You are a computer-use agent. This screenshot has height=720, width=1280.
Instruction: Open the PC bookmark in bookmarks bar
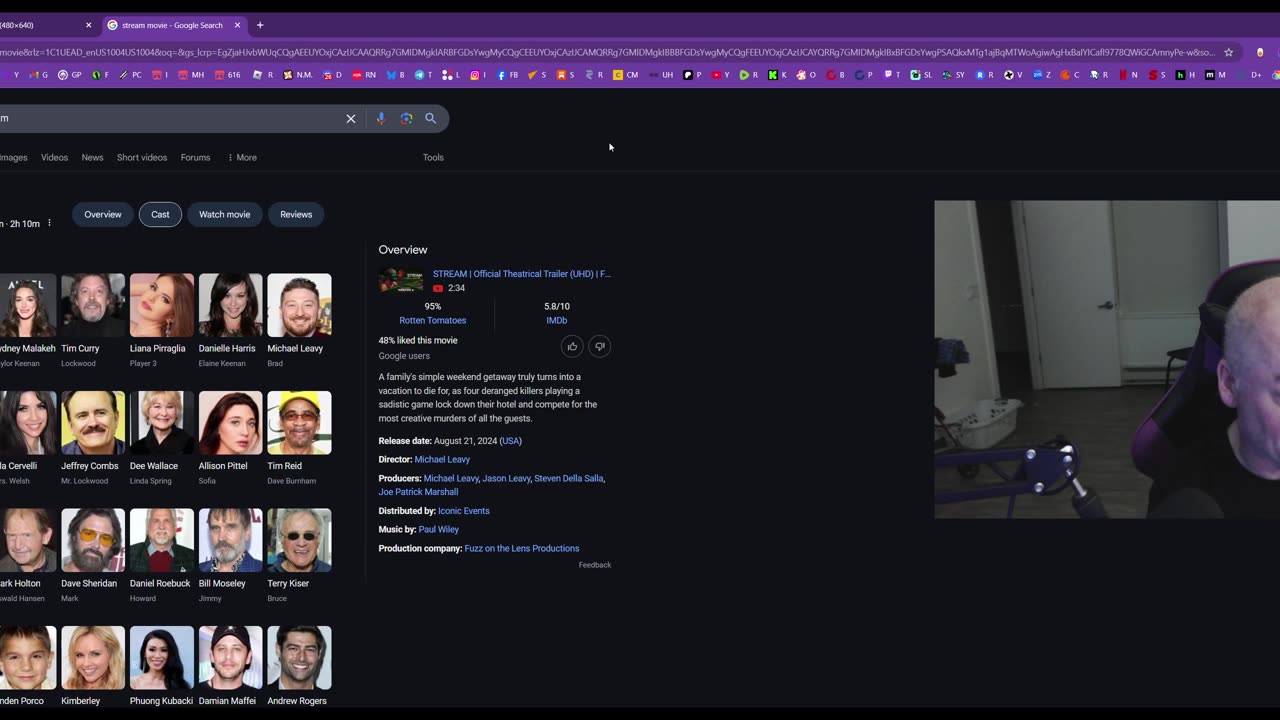[131, 75]
